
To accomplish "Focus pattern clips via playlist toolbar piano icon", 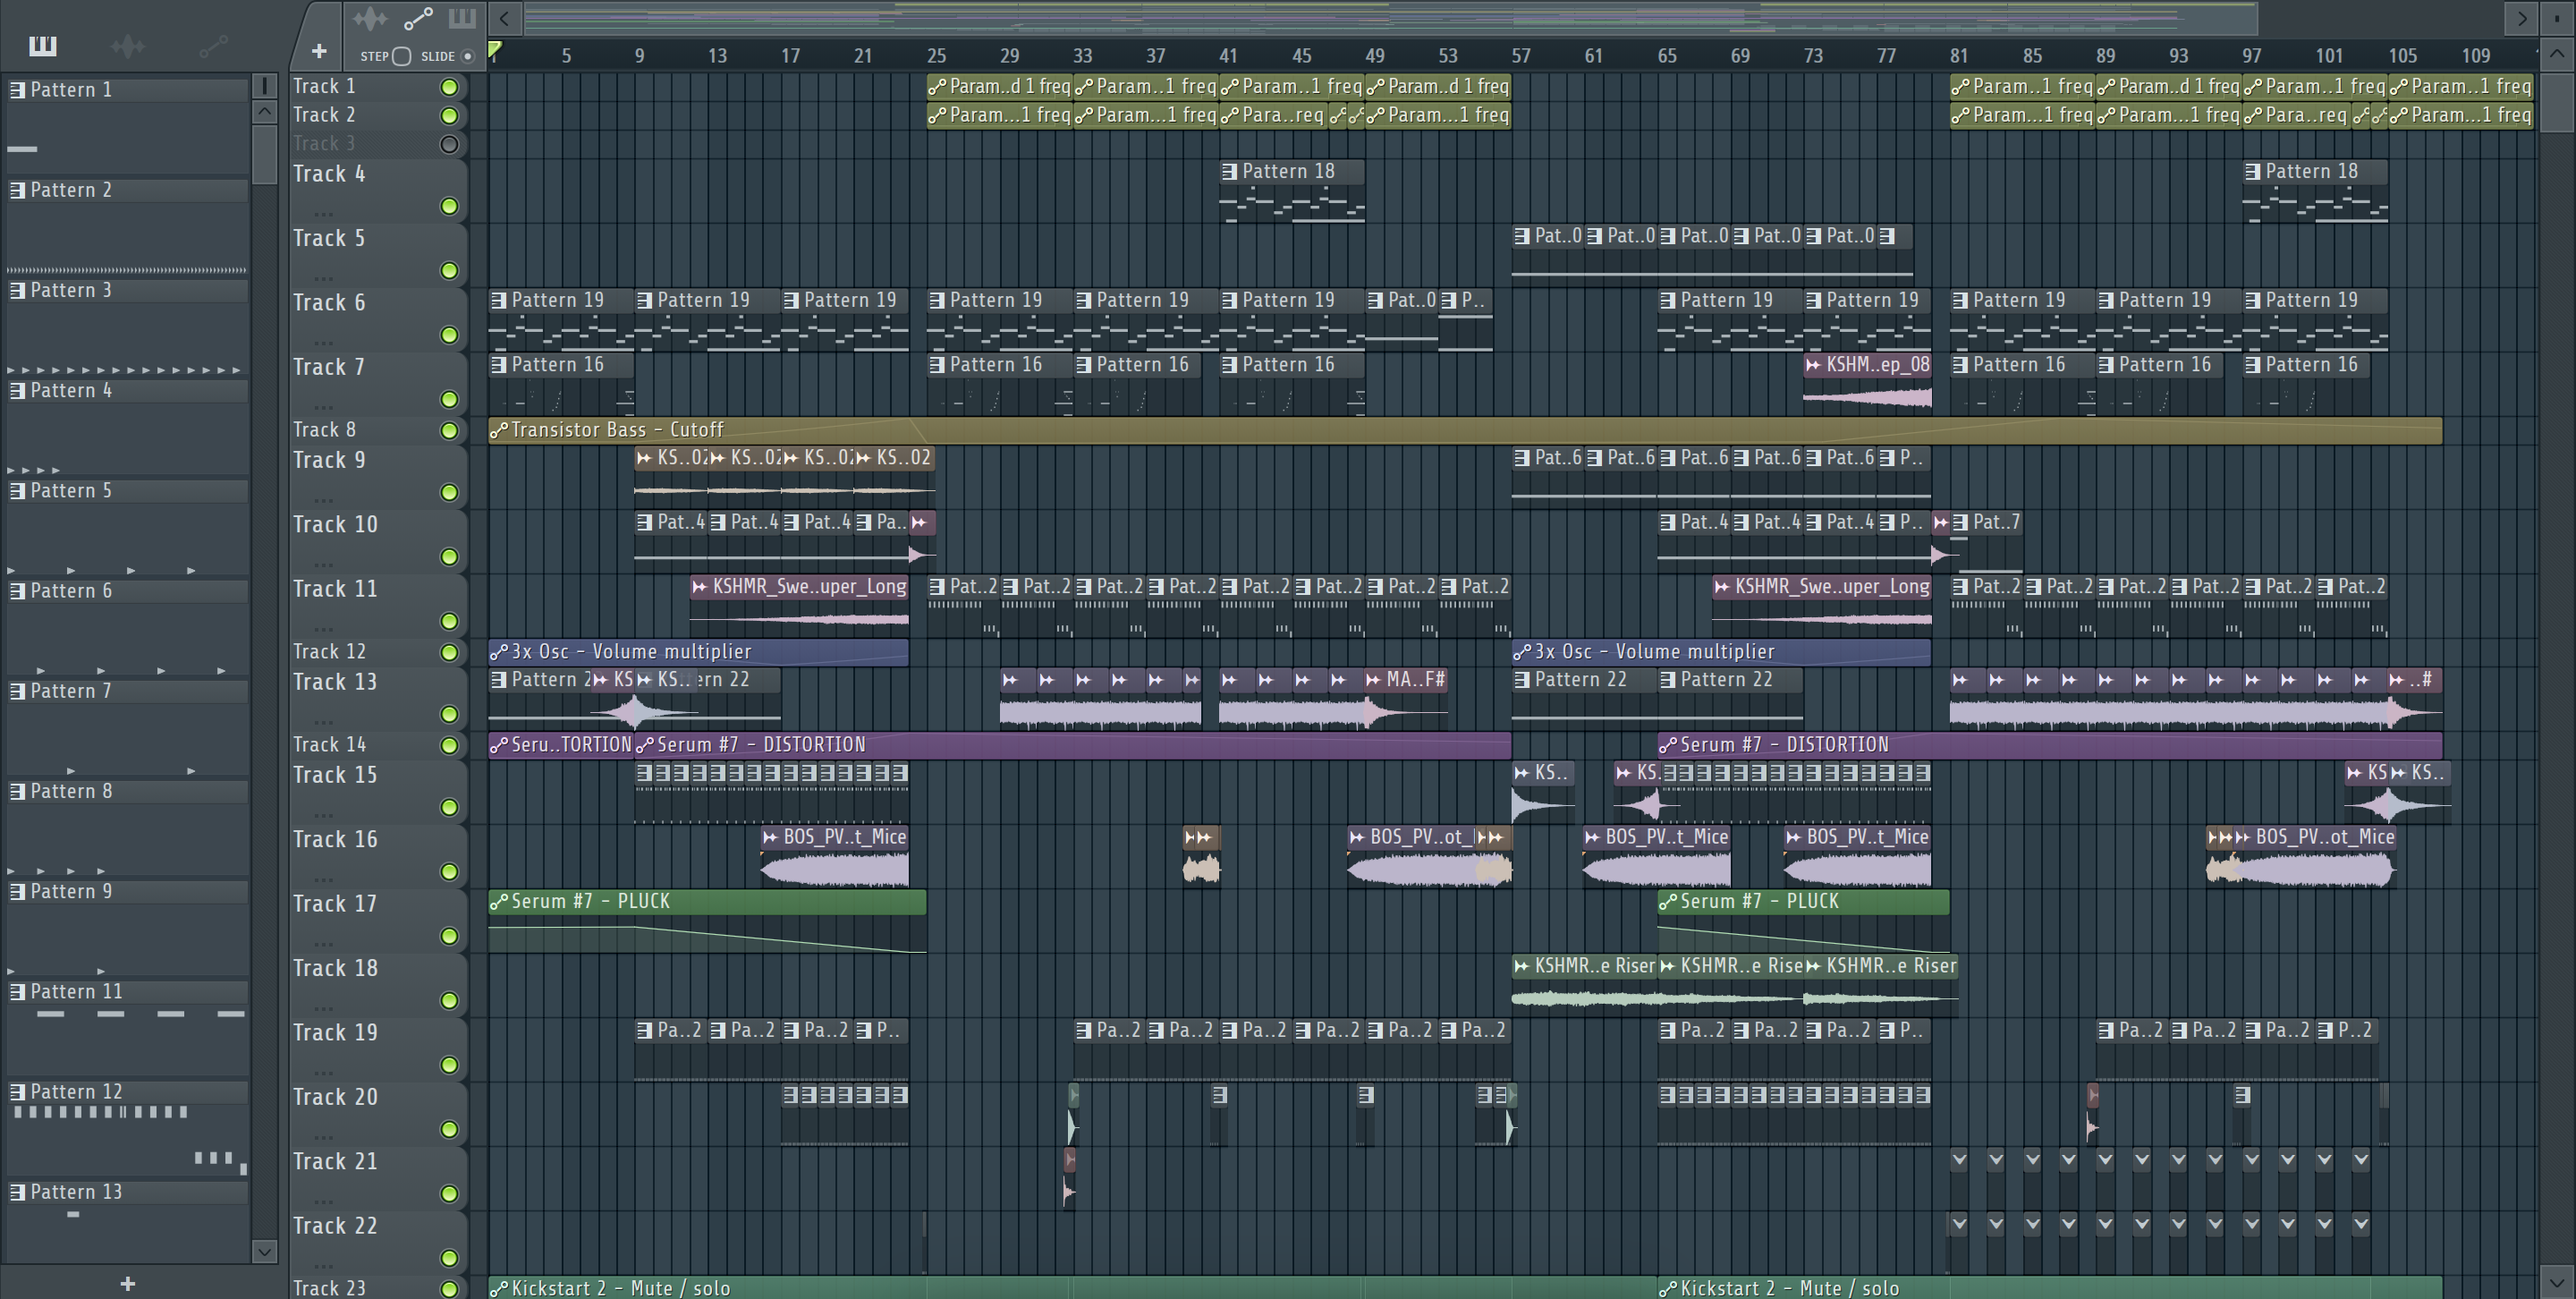I will [462, 18].
